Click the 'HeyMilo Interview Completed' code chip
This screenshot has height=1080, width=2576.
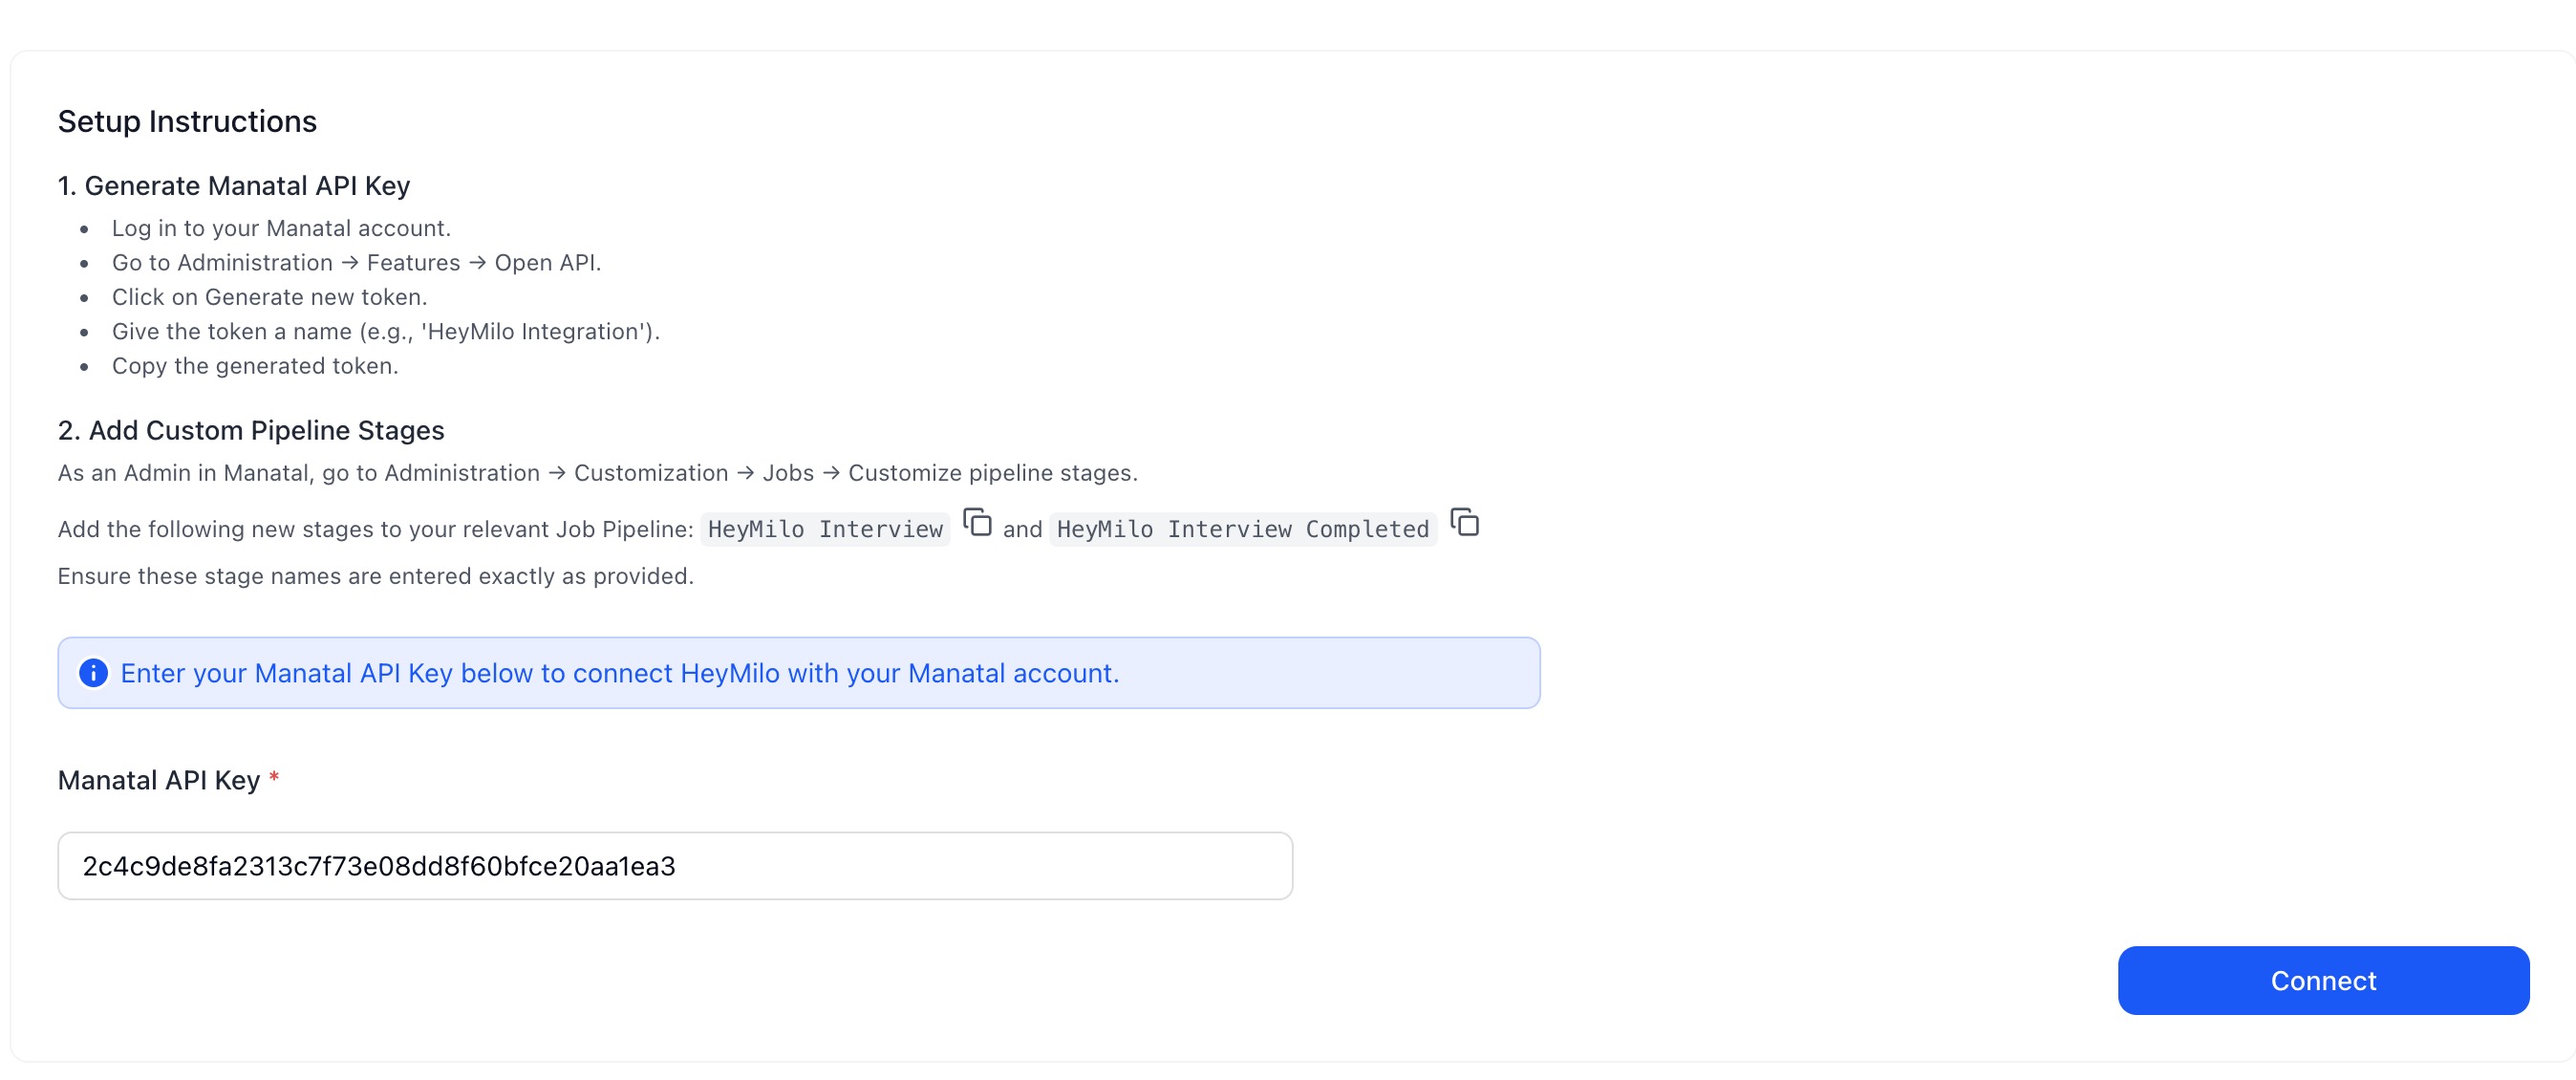coord(1242,529)
